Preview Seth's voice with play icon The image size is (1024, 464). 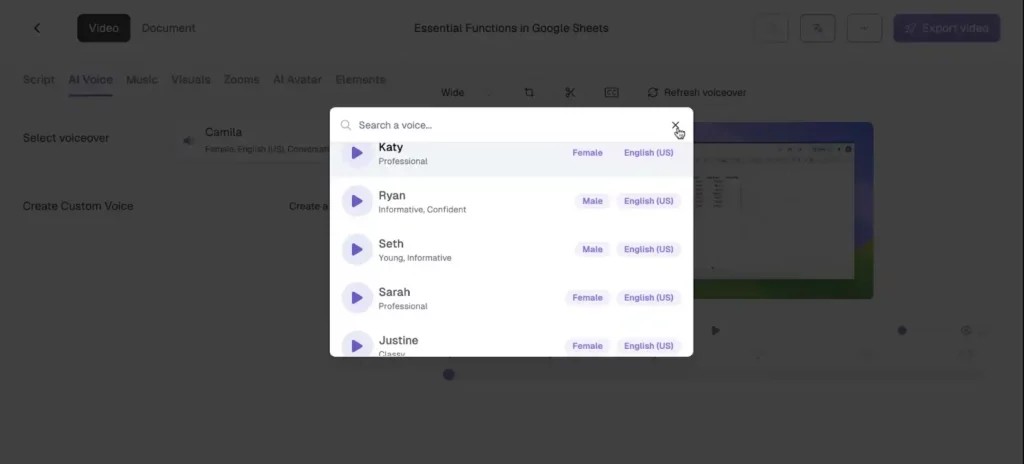tap(357, 249)
